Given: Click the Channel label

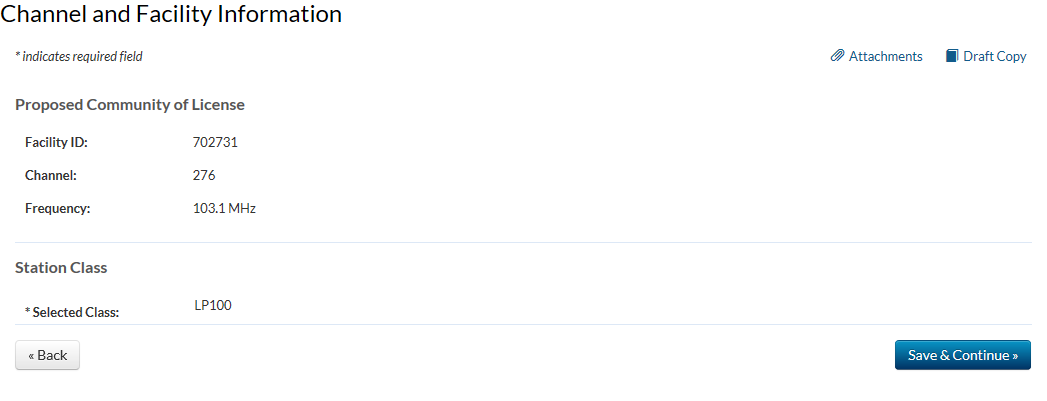Looking at the screenshot, I should pyautogui.click(x=51, y=175).
